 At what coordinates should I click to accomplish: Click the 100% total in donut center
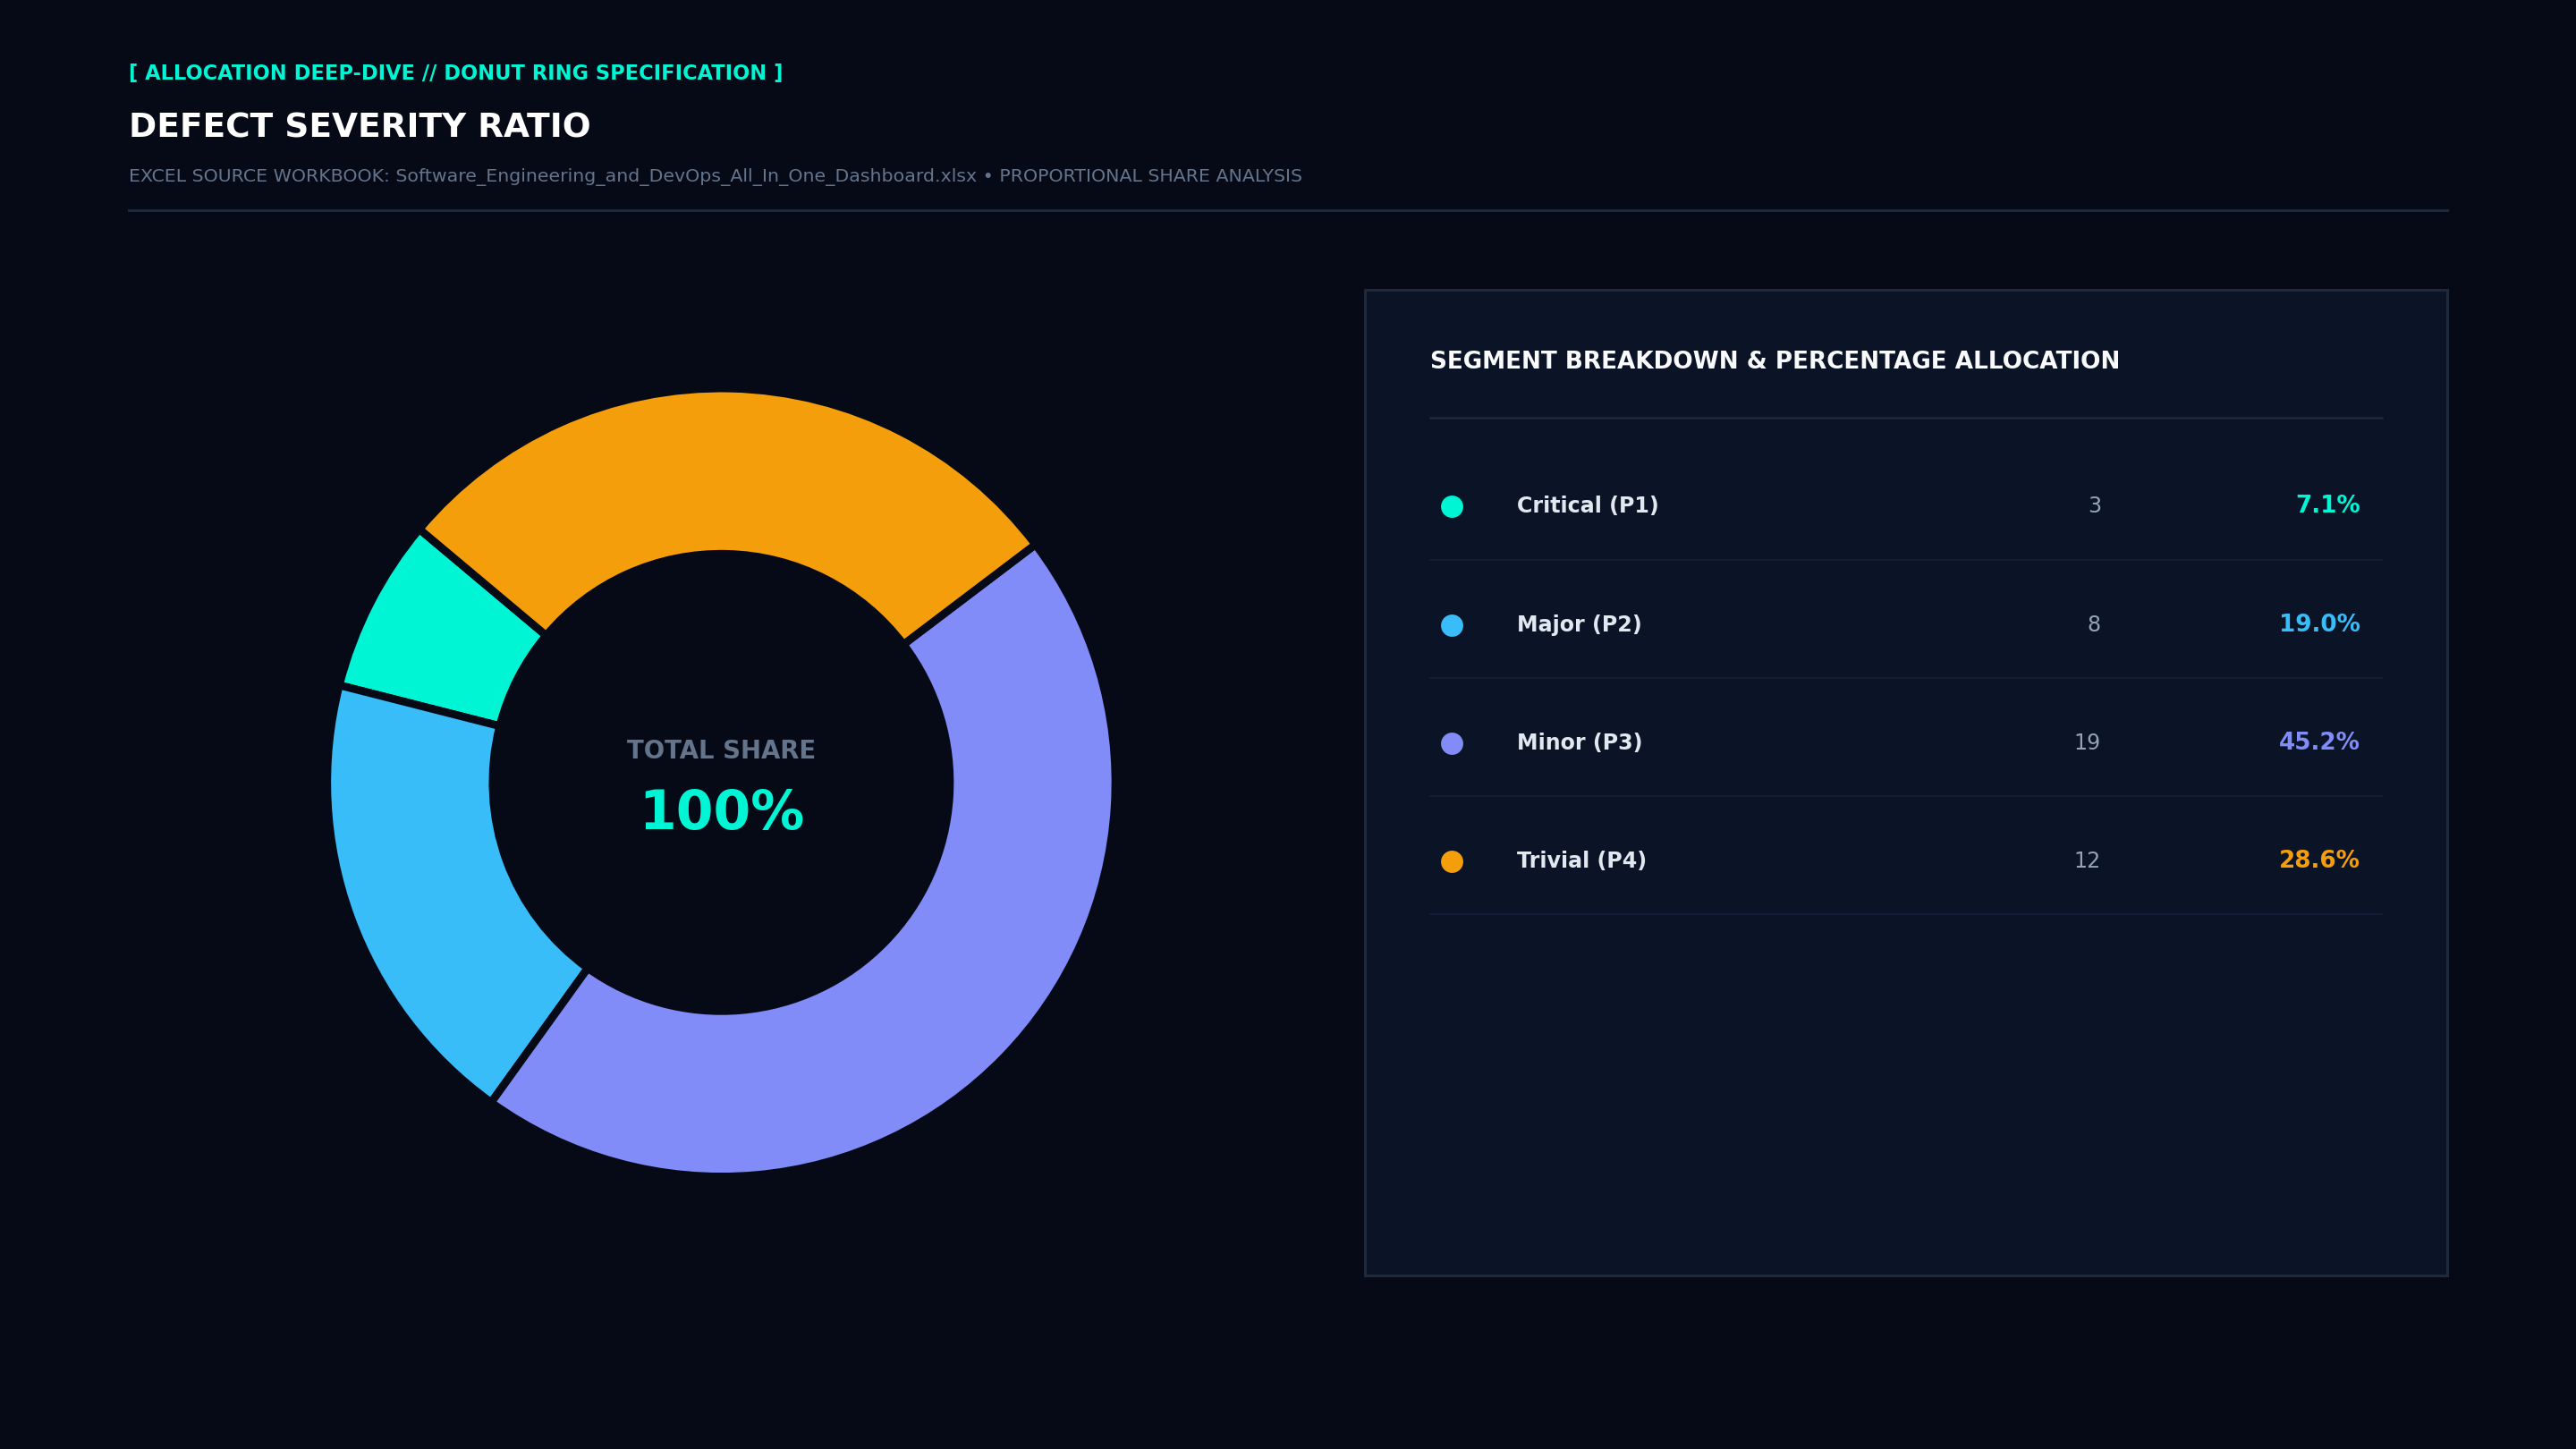[721, 812]
